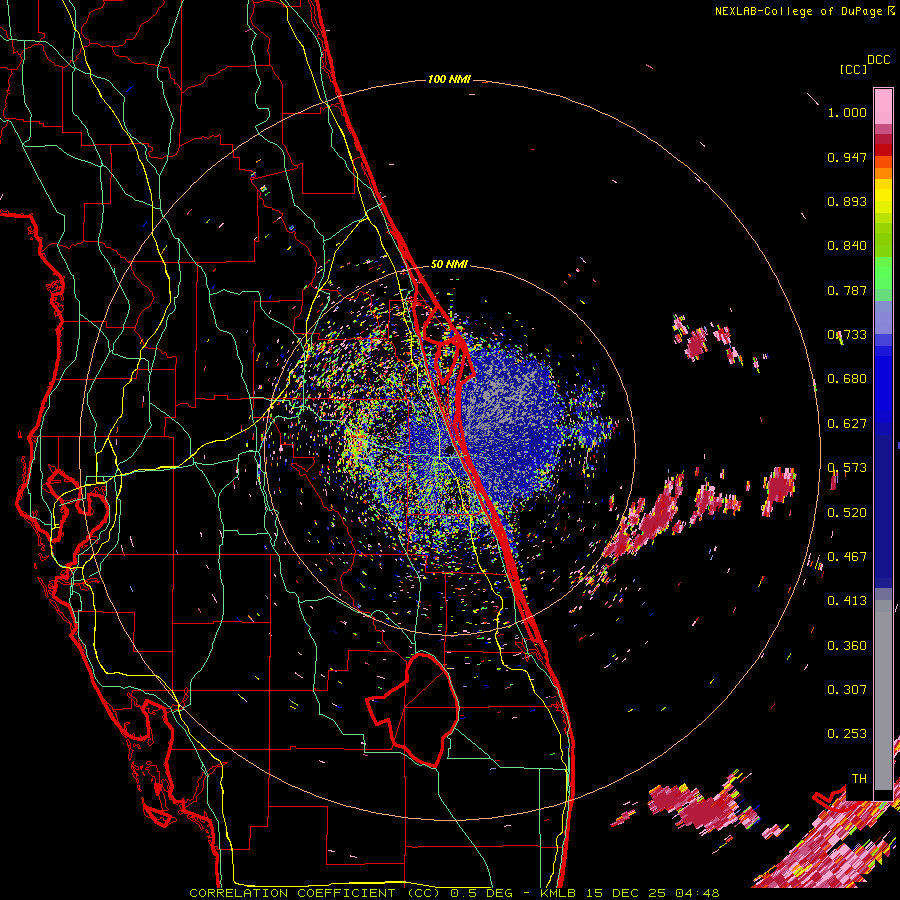This screenshot has height=900, width=900.
Task: Click the 100 NMI range ring label
Action: (449, 79)
